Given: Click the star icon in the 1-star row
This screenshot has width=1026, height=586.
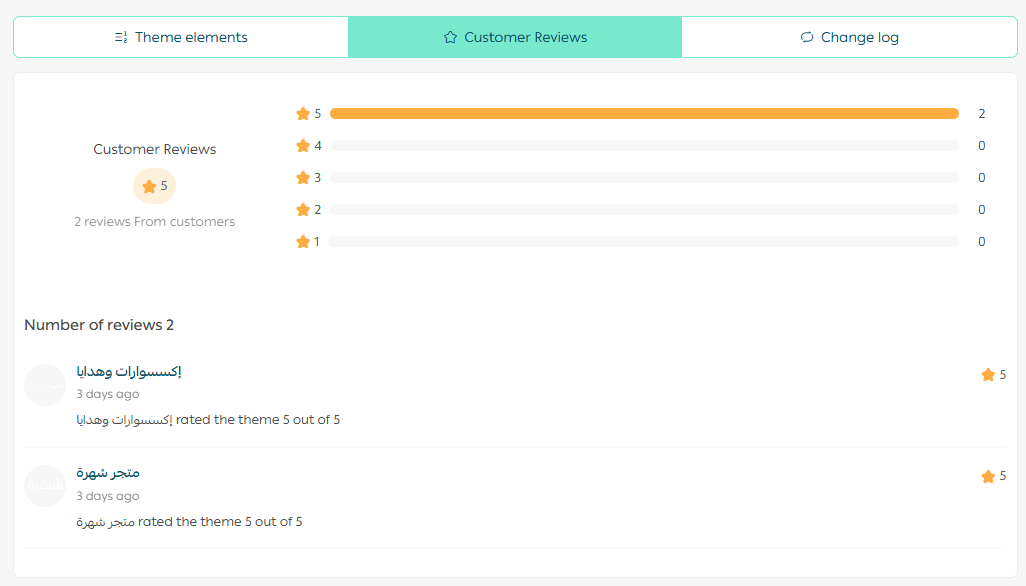Looking at the screenshot, I should (x=303, y=242).
